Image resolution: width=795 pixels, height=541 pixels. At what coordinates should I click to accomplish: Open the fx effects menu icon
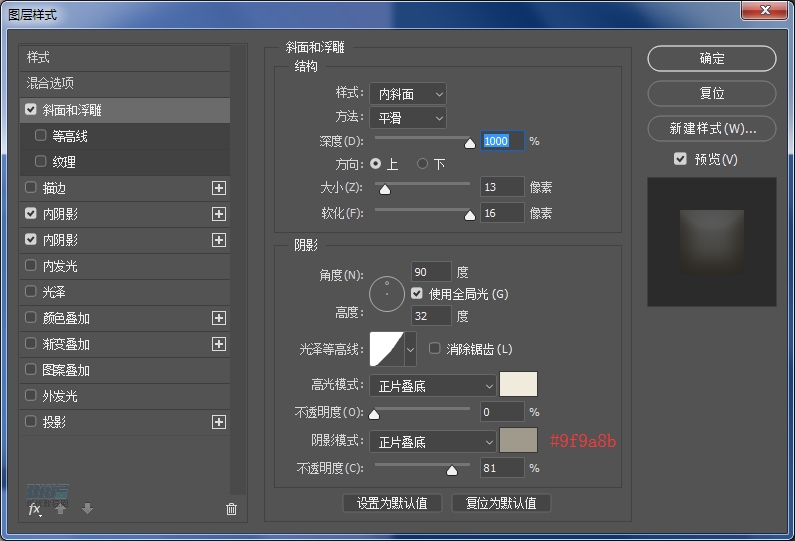pyautogui.click(x=34, y=509)
